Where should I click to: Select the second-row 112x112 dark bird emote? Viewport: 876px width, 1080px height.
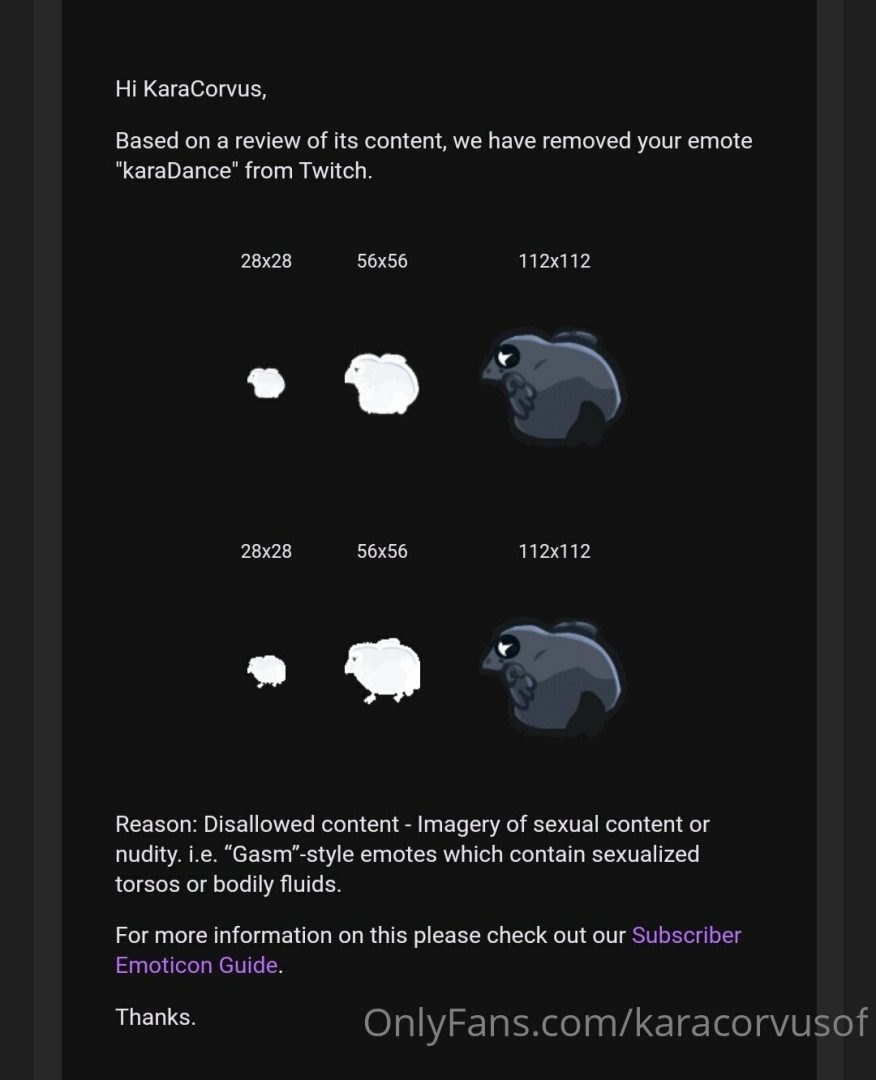552,678
